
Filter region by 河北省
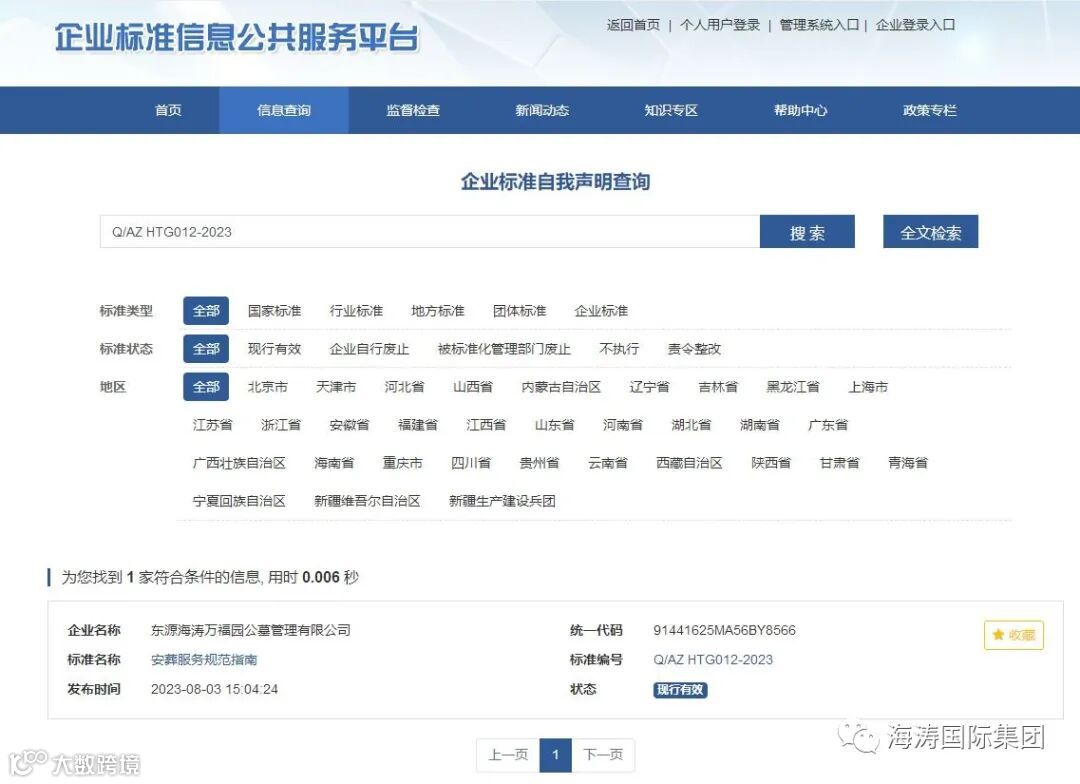(x=404, y=386)
